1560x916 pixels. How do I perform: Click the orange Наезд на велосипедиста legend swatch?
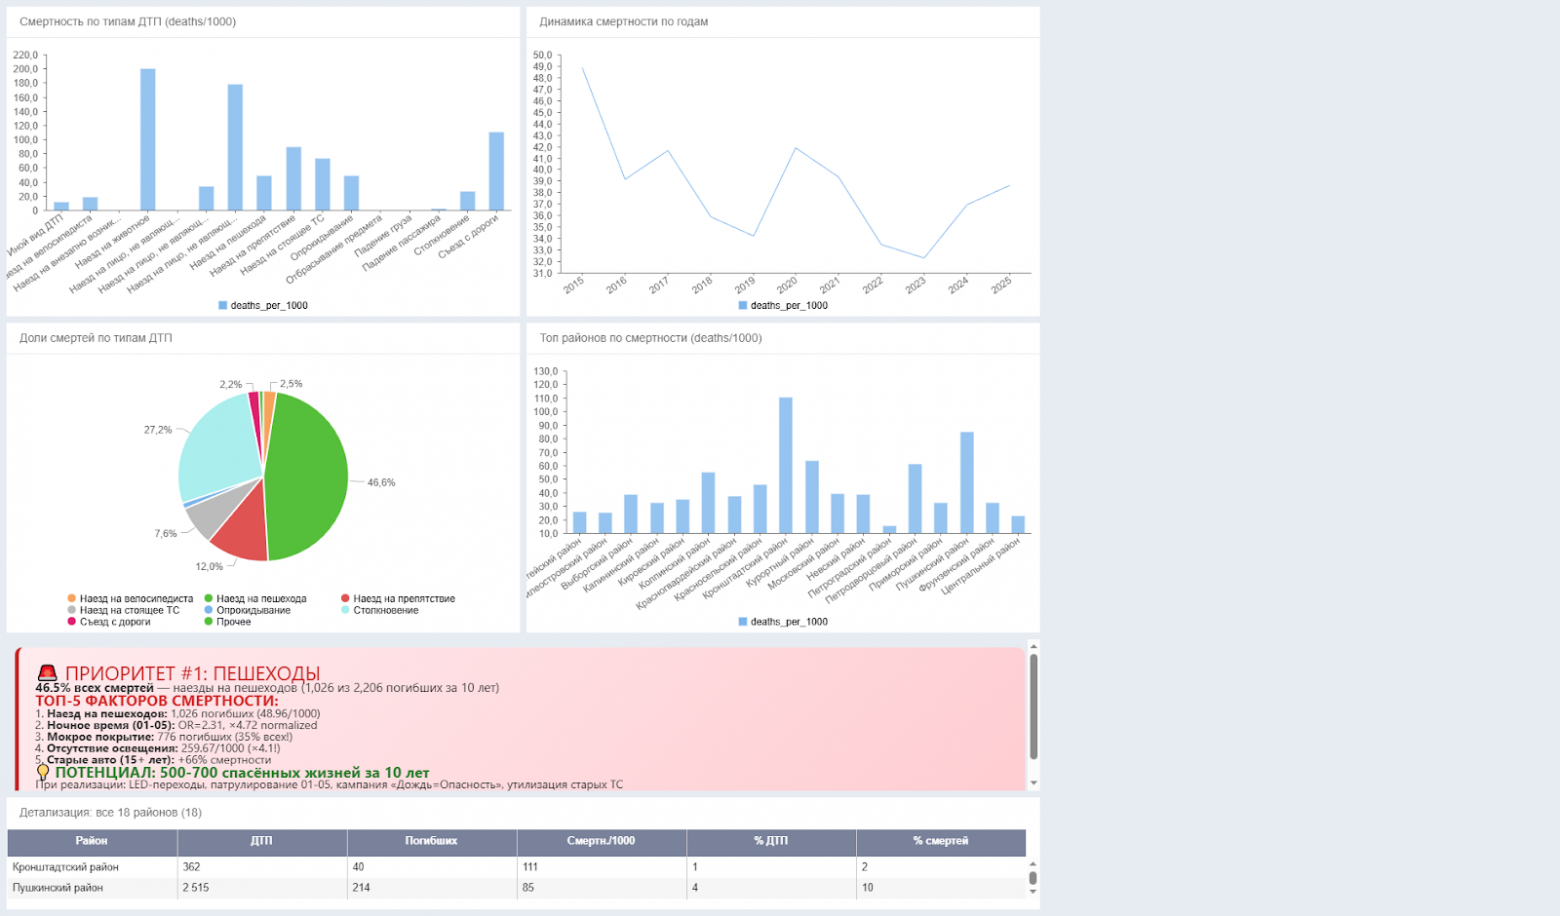(x=71, y=598)
